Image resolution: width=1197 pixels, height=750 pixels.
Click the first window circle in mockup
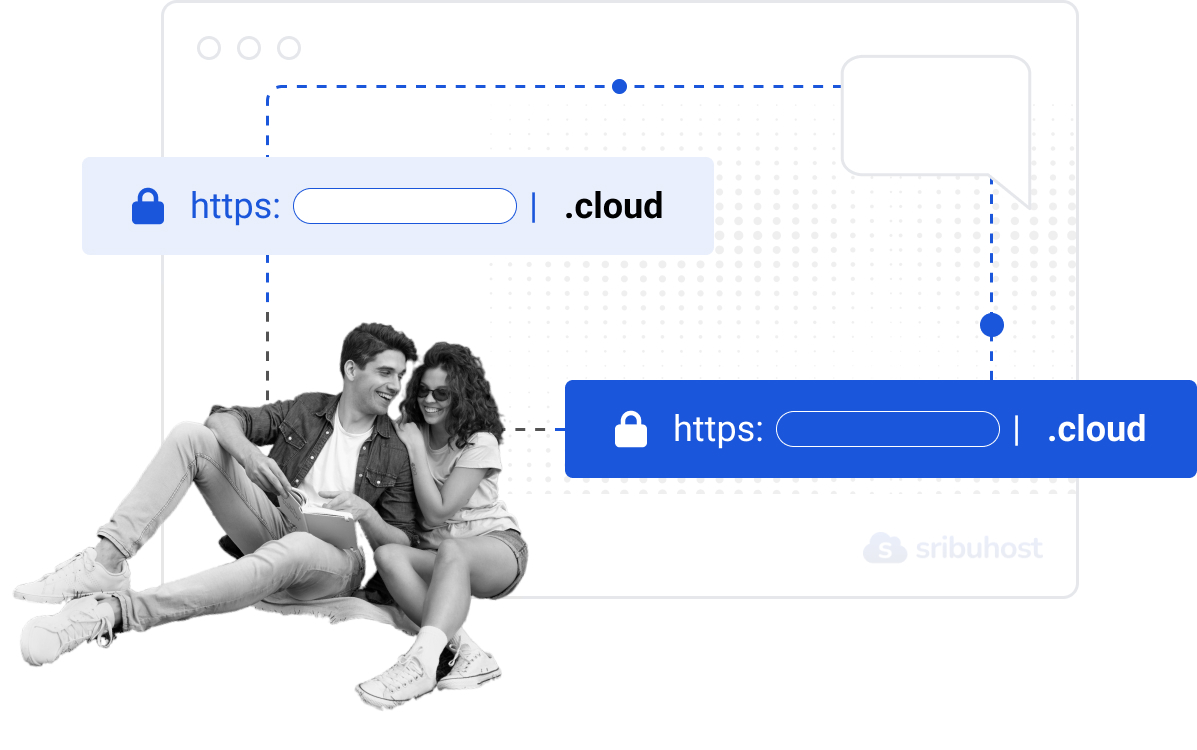click(x=209, y=48)
